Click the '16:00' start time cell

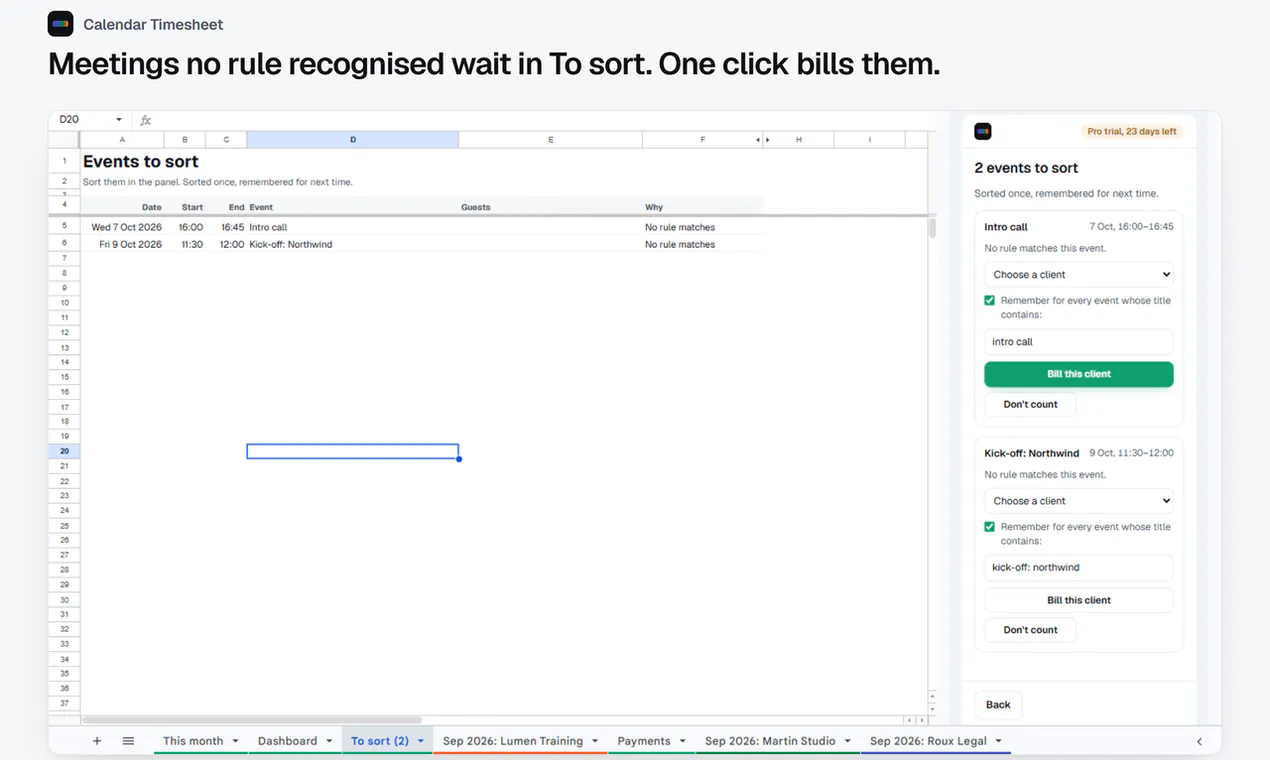point(191,227)
